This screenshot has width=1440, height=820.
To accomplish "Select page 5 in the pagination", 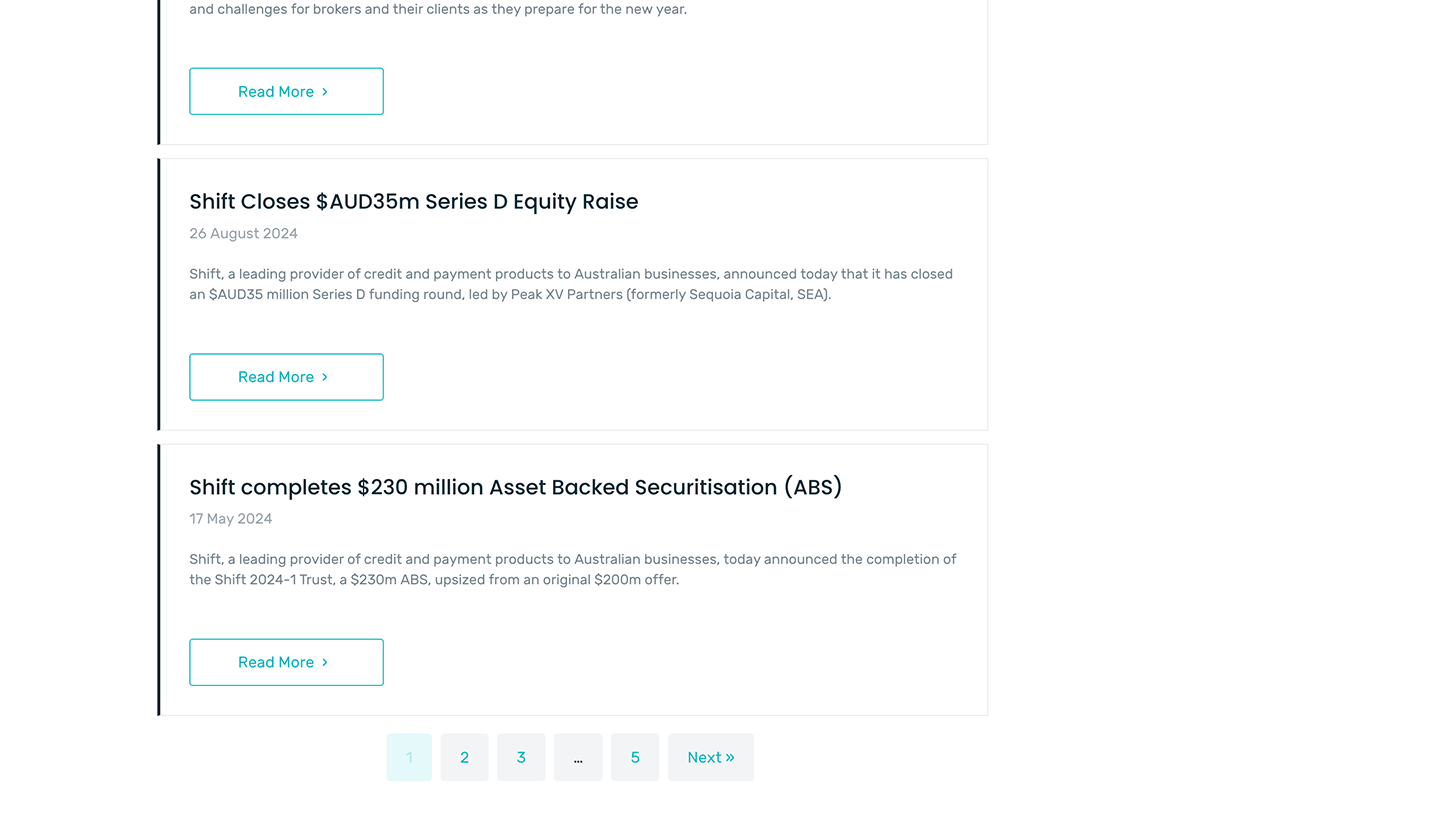I will [635, 757].
